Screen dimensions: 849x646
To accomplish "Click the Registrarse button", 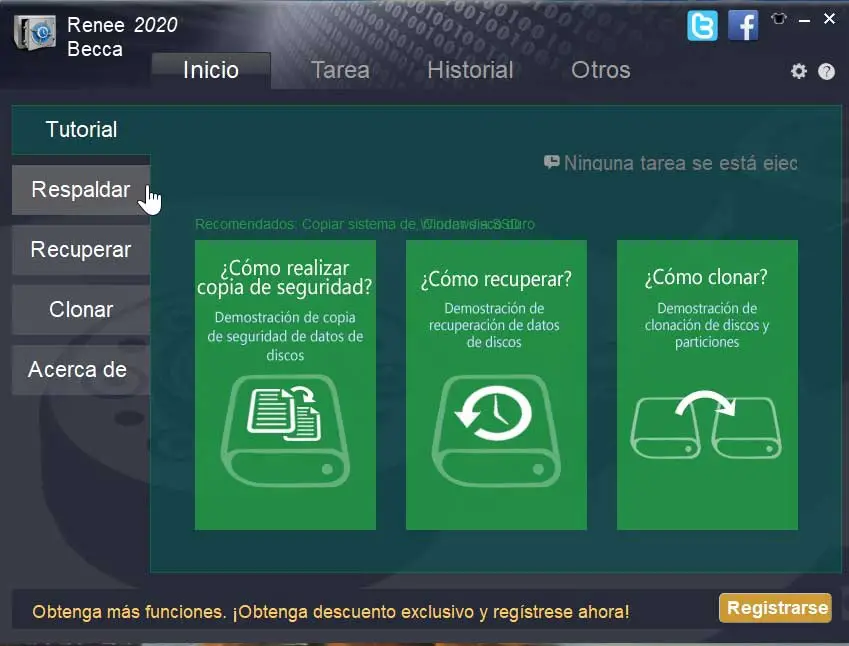I will tap(775, 608).
